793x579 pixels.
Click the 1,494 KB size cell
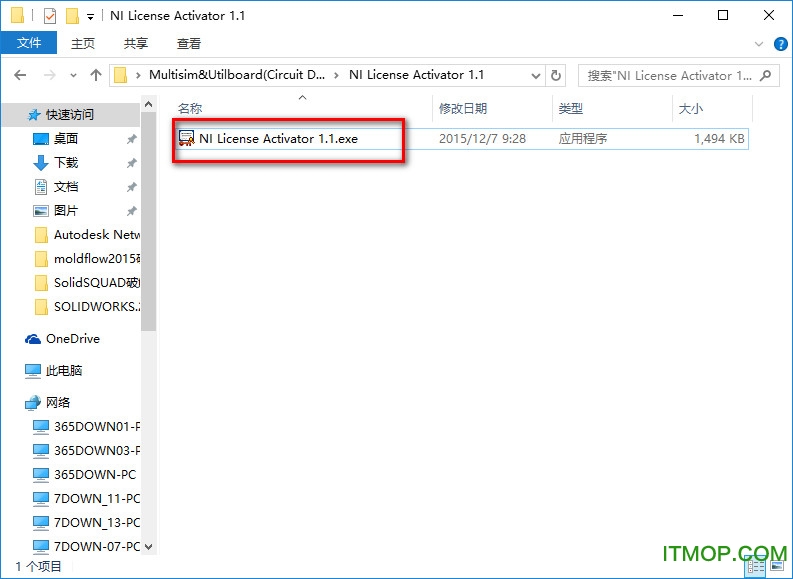click(x=719, y=139)
